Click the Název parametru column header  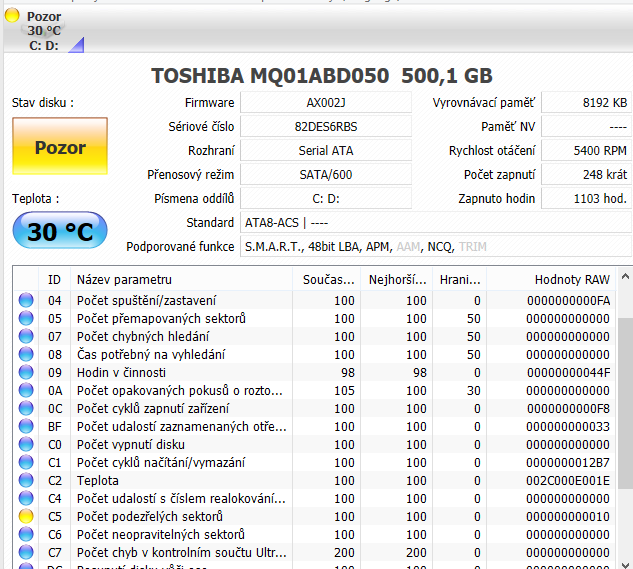tap(181, 279)
